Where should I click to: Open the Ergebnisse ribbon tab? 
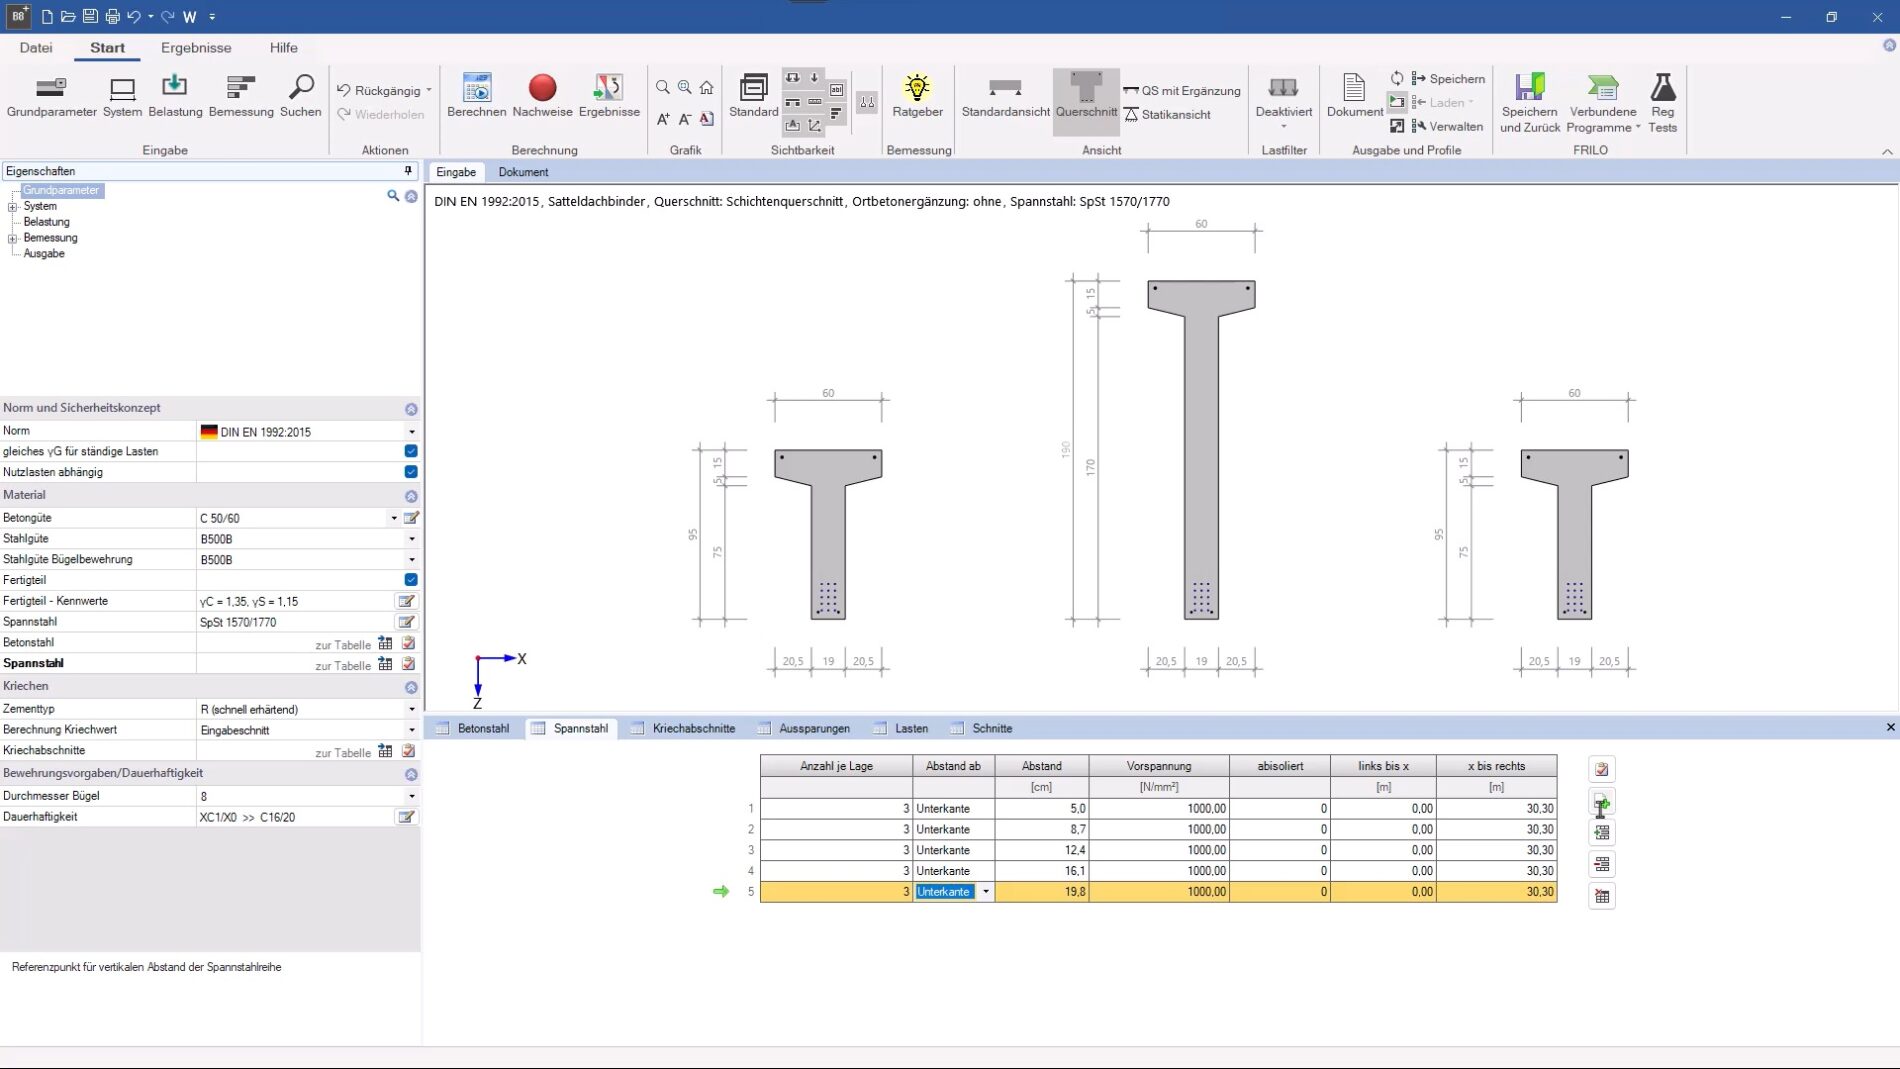tap(196, 48)
